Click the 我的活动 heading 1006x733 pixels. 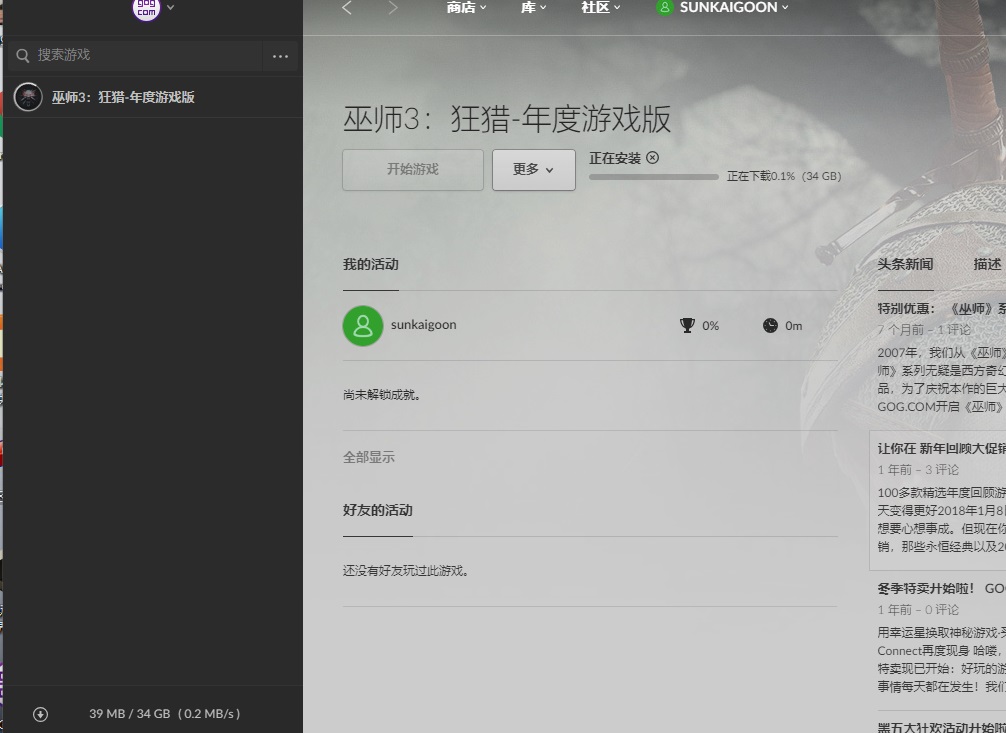[371, 264]
